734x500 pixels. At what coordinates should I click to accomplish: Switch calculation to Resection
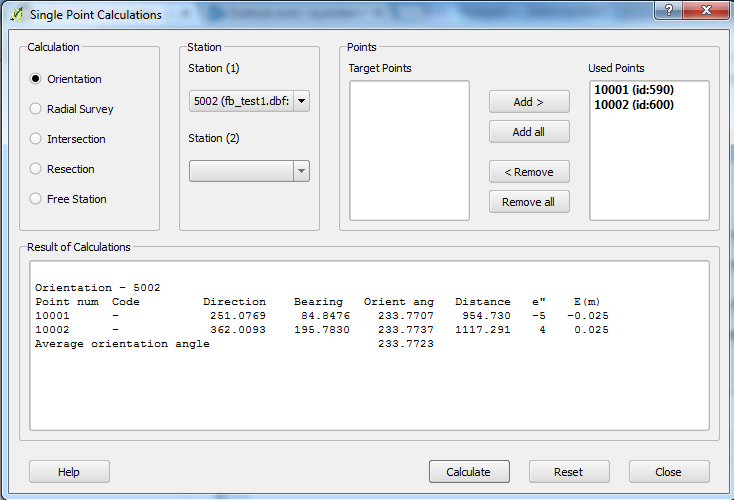(37, 169)
